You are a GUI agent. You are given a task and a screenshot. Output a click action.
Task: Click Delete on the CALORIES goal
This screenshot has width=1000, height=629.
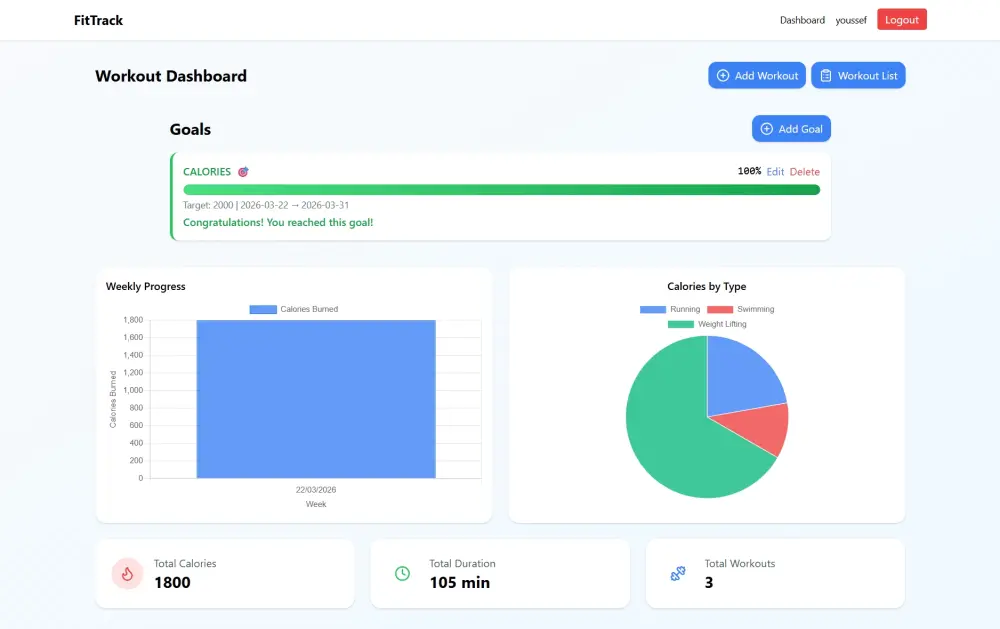805,171
